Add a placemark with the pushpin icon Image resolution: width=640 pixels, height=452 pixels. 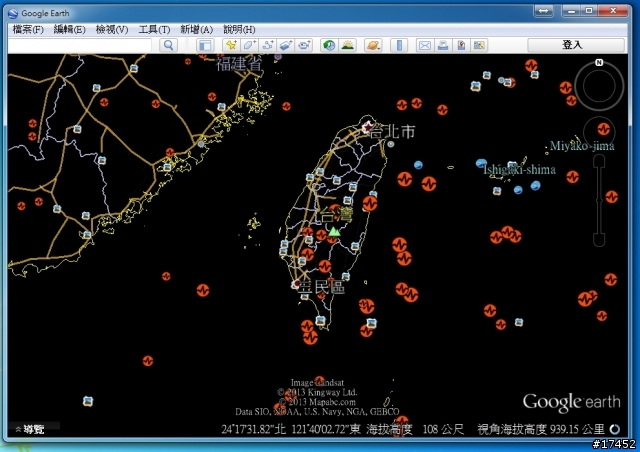pos(231,45)
